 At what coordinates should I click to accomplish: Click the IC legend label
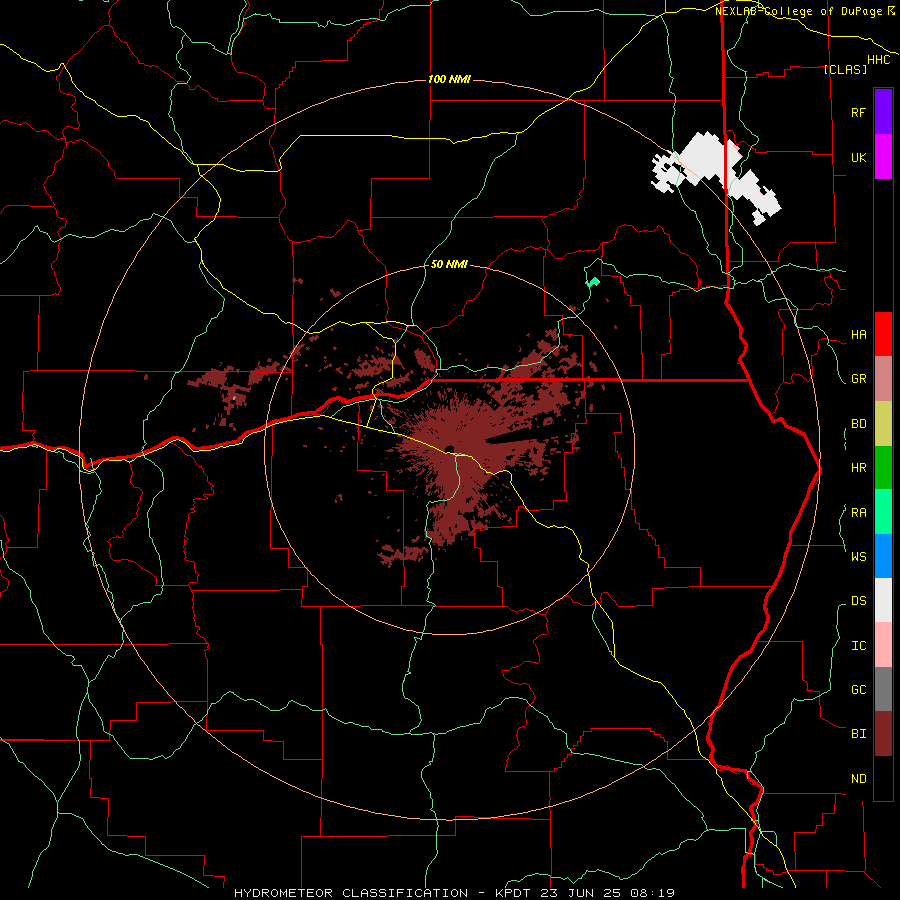click(858, 646)
